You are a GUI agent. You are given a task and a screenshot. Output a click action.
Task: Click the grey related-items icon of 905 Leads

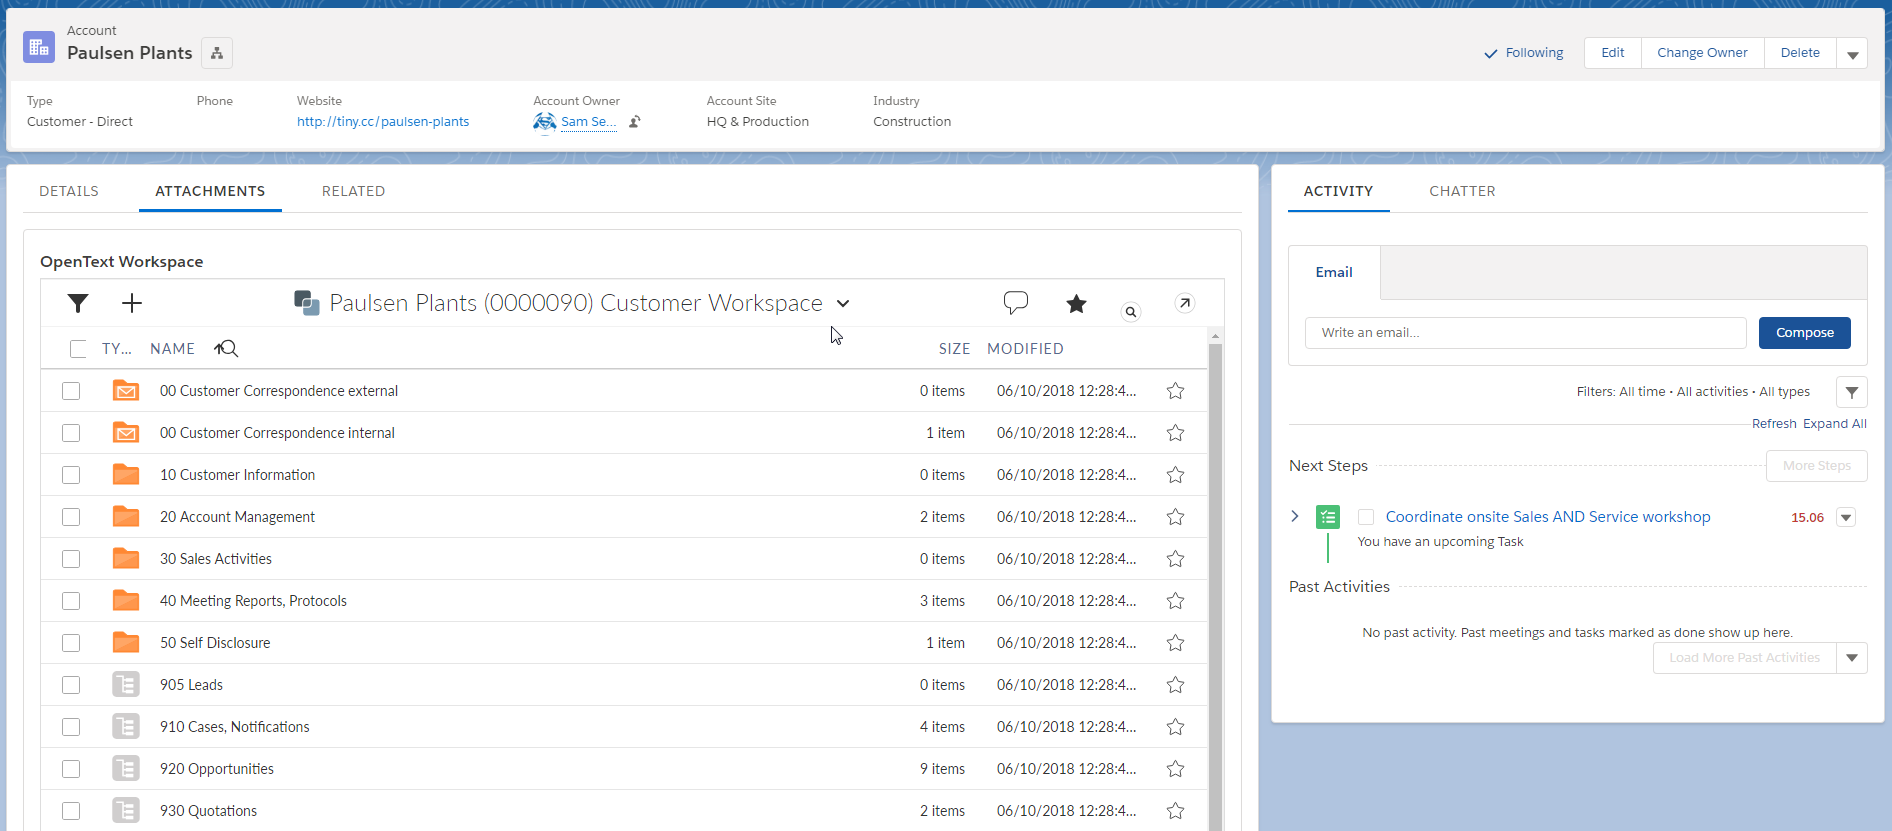coord(126,685)
